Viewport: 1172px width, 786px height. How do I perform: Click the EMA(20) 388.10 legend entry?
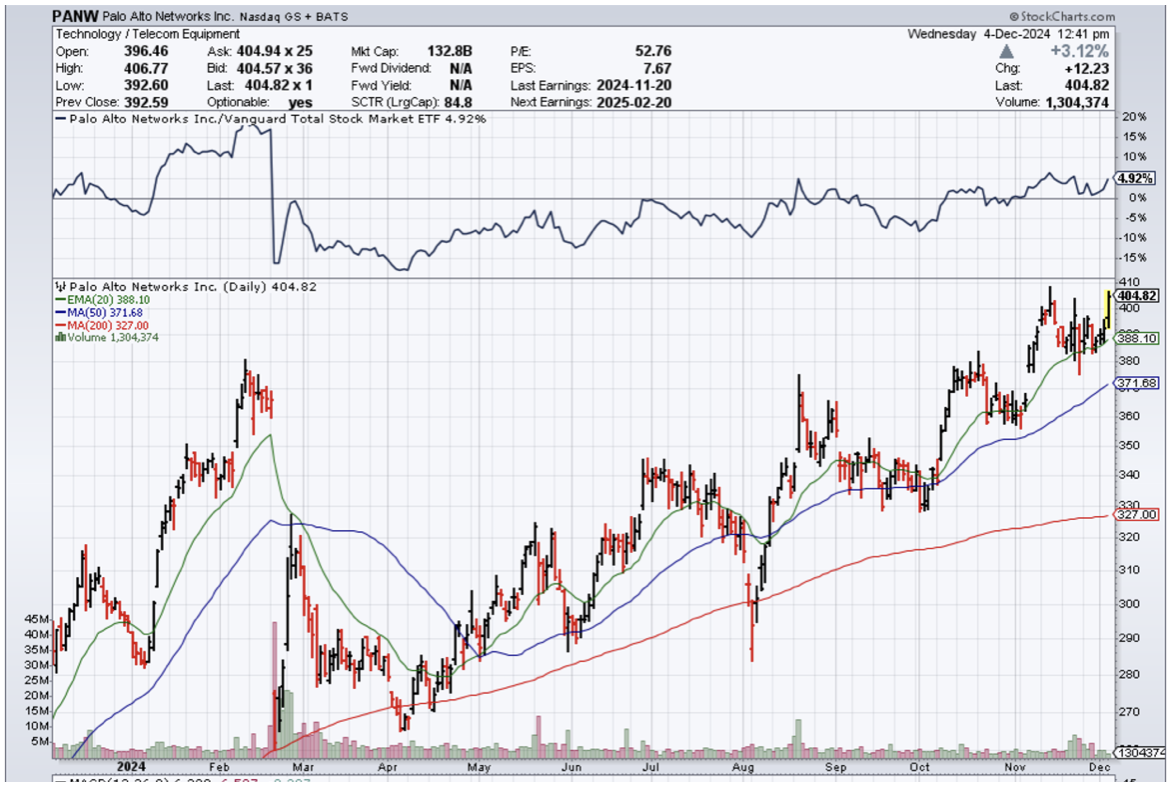(102, 300)
